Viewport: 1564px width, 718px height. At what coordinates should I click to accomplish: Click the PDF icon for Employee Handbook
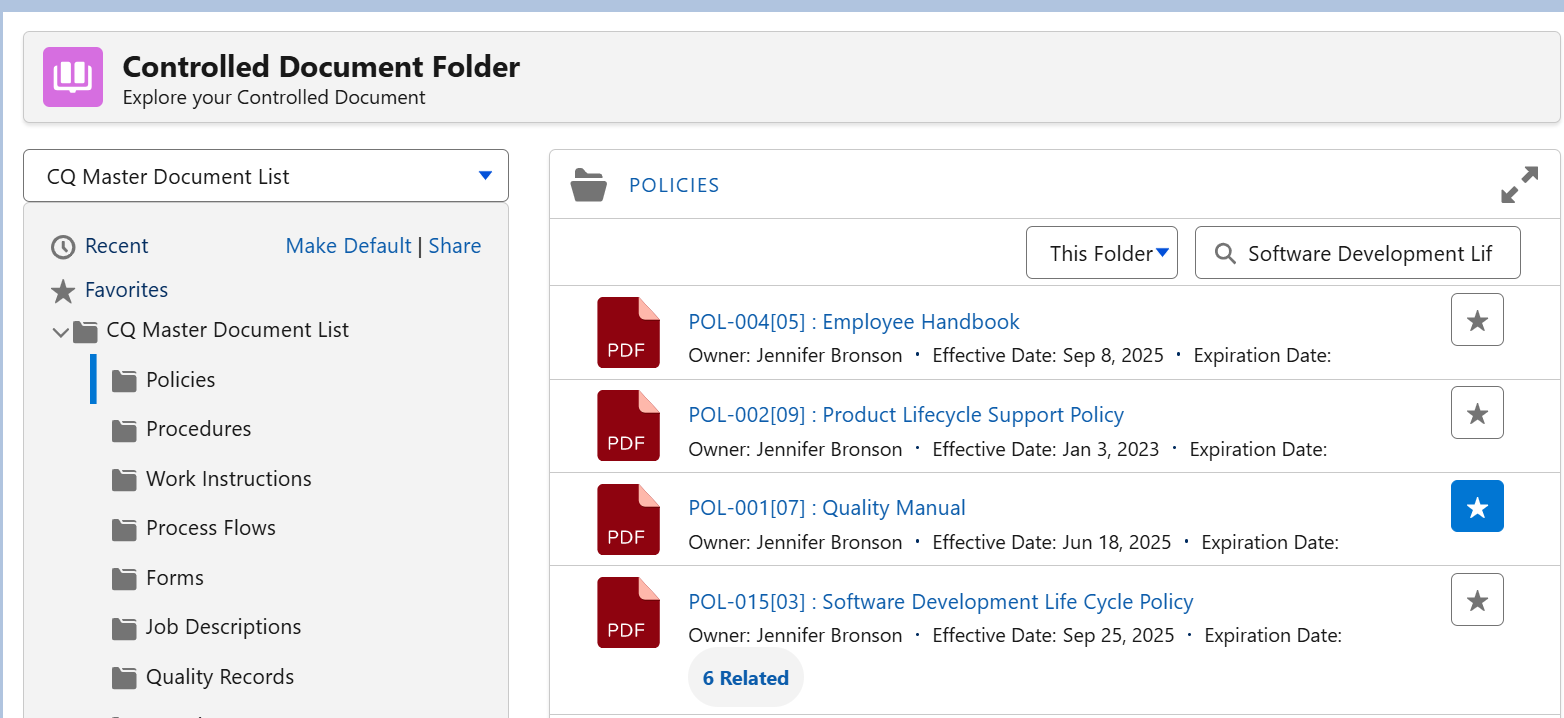[628, 332]
